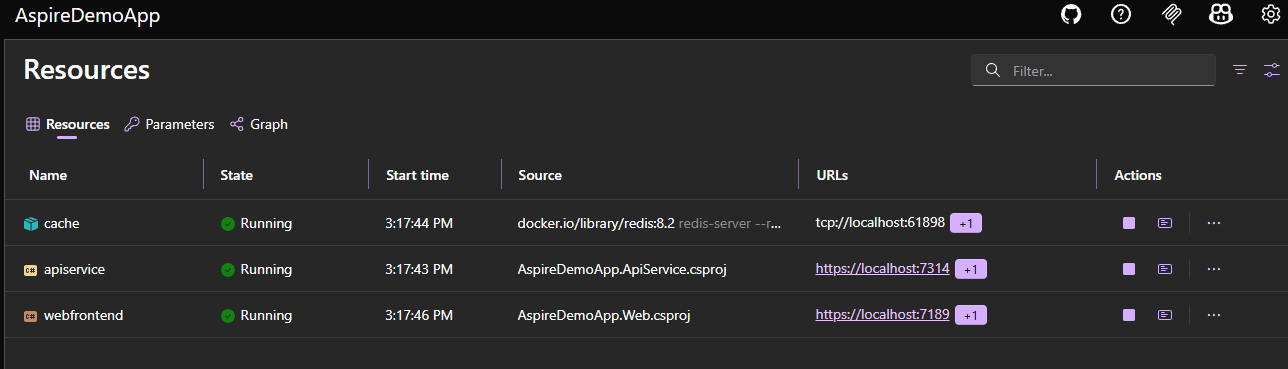
Task: View console logs for cache
Action: tap(1165, 223)
